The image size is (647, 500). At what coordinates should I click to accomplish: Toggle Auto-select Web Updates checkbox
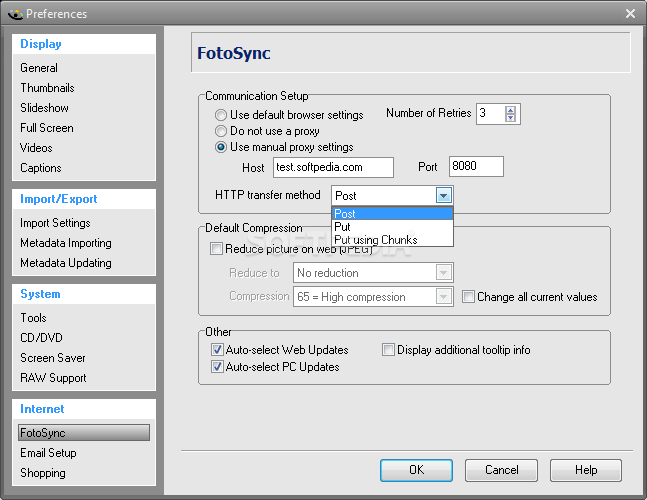tap(217, 350)
